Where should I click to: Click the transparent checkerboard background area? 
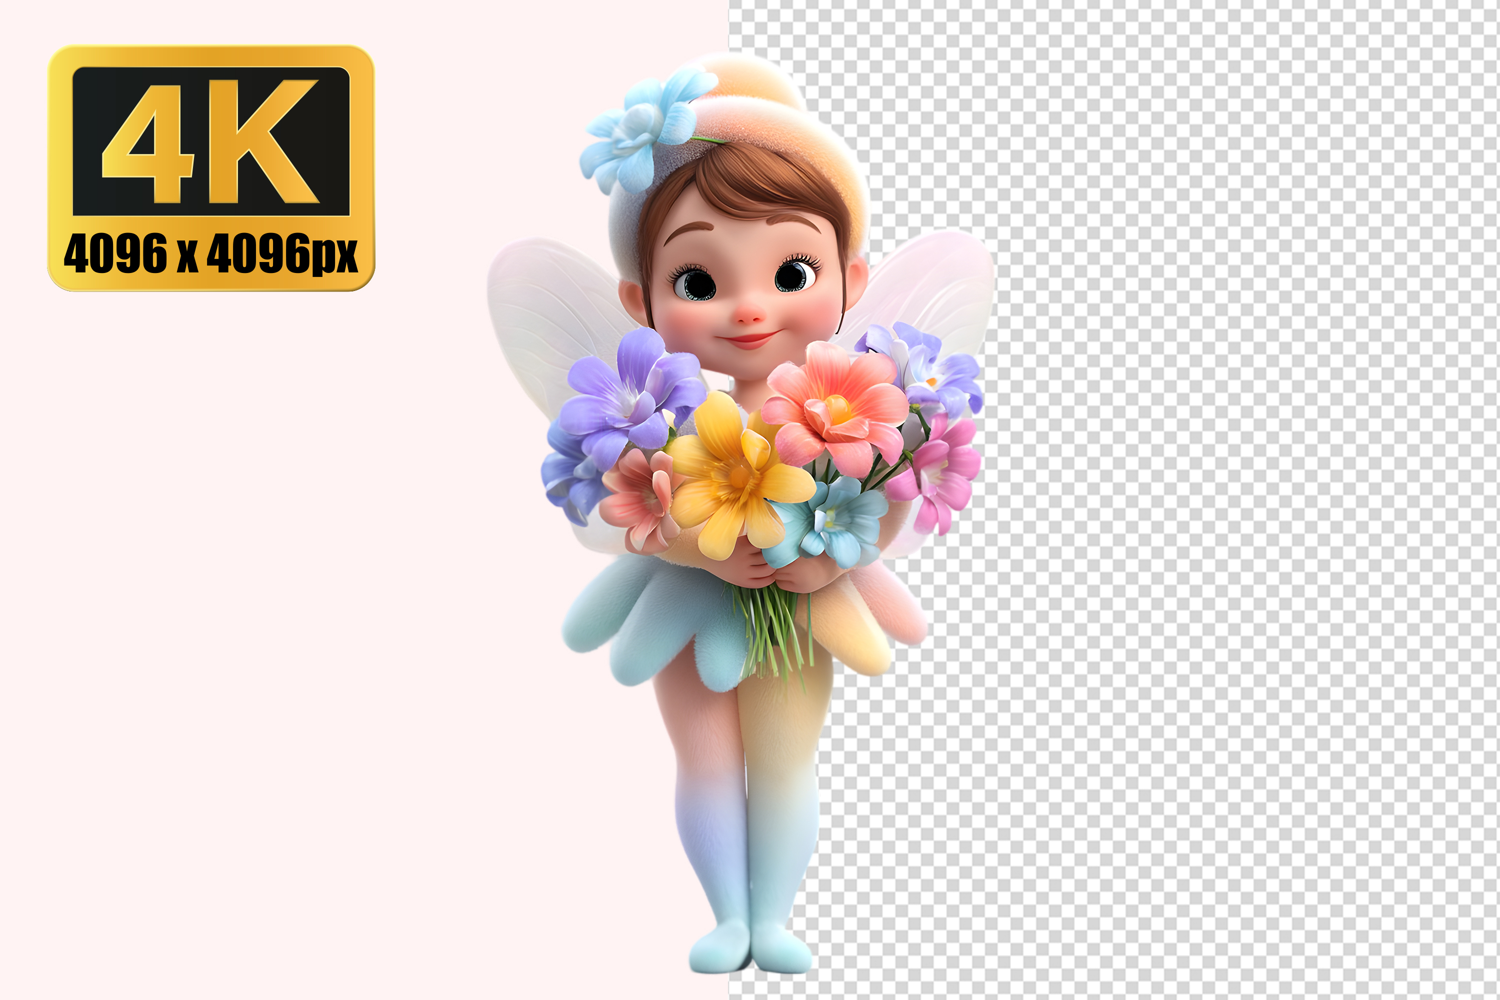pyautogui.click(x=1200, y=500)
